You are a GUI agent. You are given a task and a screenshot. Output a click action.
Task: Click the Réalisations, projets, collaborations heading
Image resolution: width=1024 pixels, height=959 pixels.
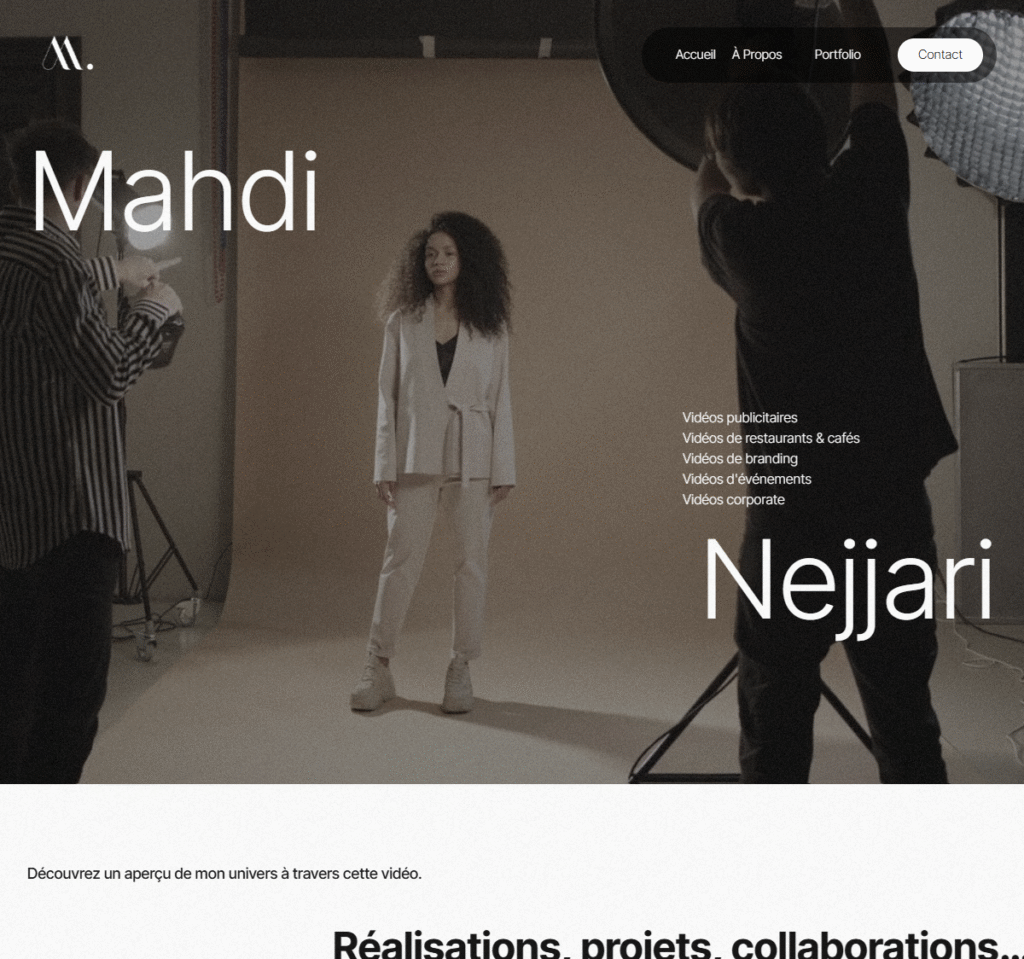(678, 944)
